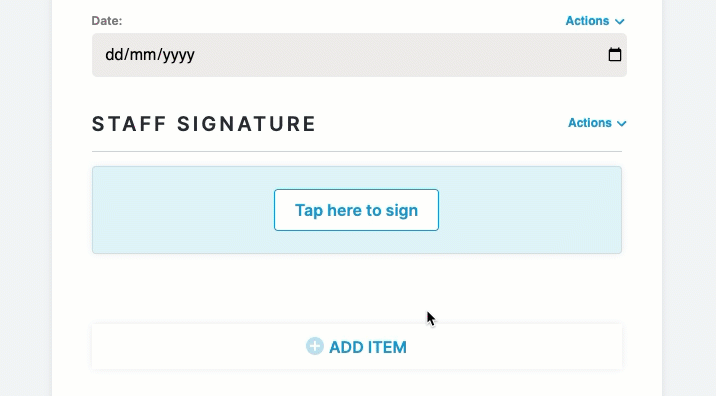Open the Actions menu for the Date field
This screenshot has height=396, width=716.
click(x=595, y=21)
